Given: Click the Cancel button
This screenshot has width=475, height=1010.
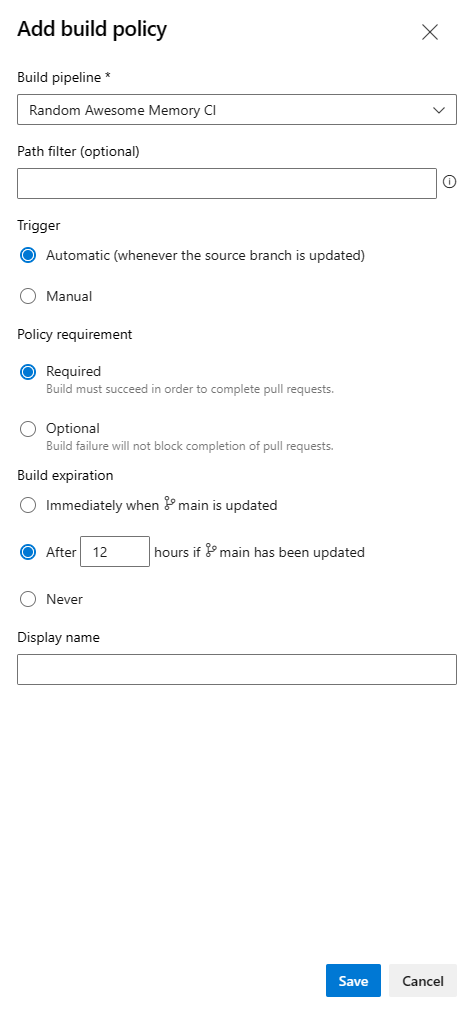Looking at the screenshot, I should 423,980.
